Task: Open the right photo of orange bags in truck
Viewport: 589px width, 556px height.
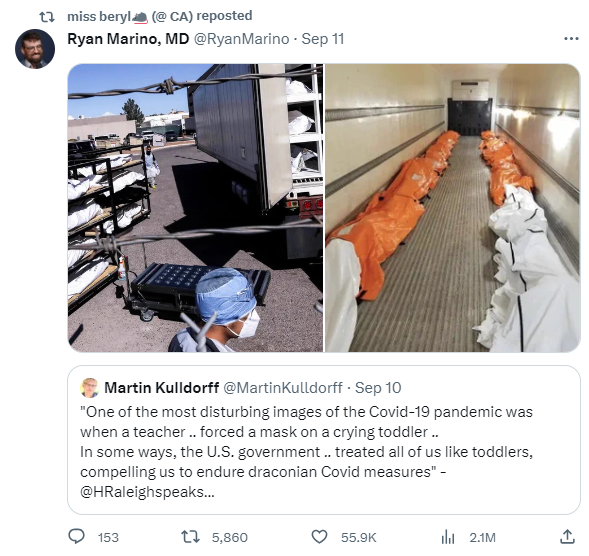Action: point(453,208)
